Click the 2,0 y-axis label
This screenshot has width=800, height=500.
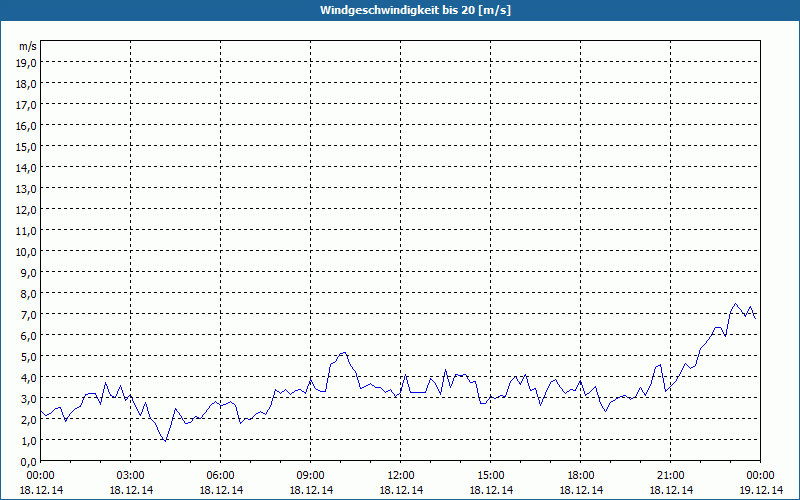[x=28, y=420]
